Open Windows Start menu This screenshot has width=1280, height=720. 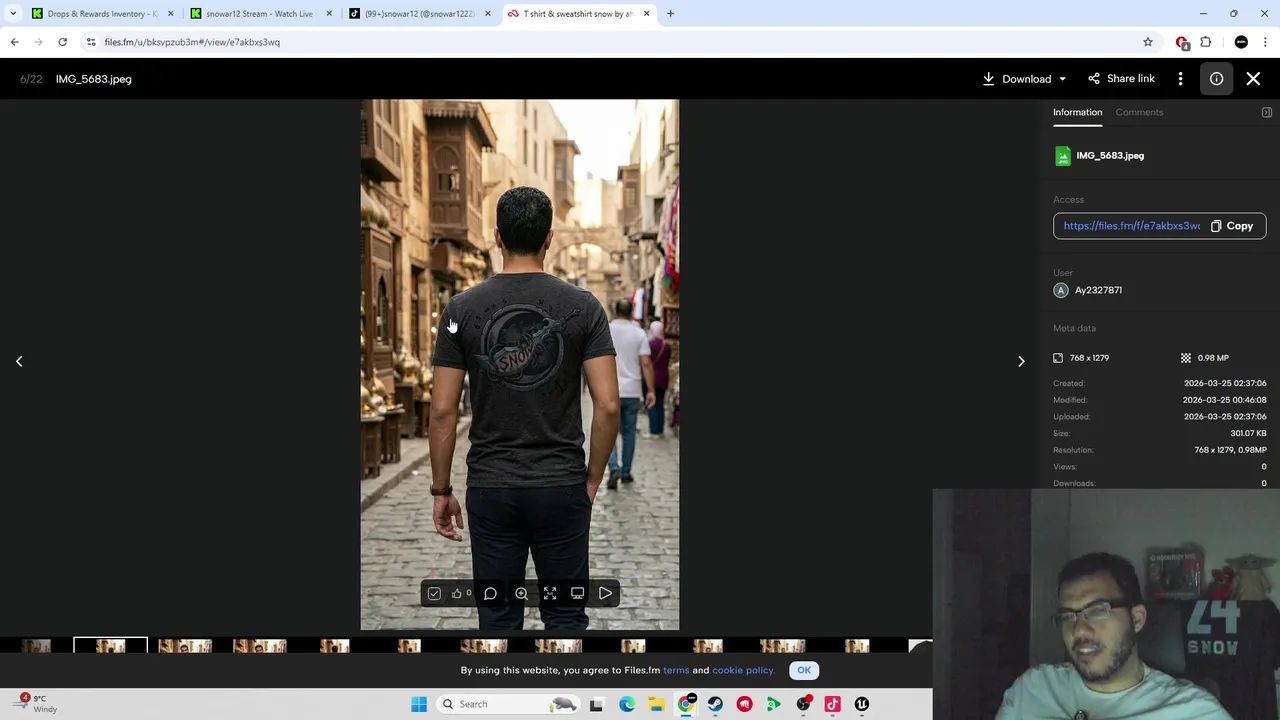click(x=419, y=704)
